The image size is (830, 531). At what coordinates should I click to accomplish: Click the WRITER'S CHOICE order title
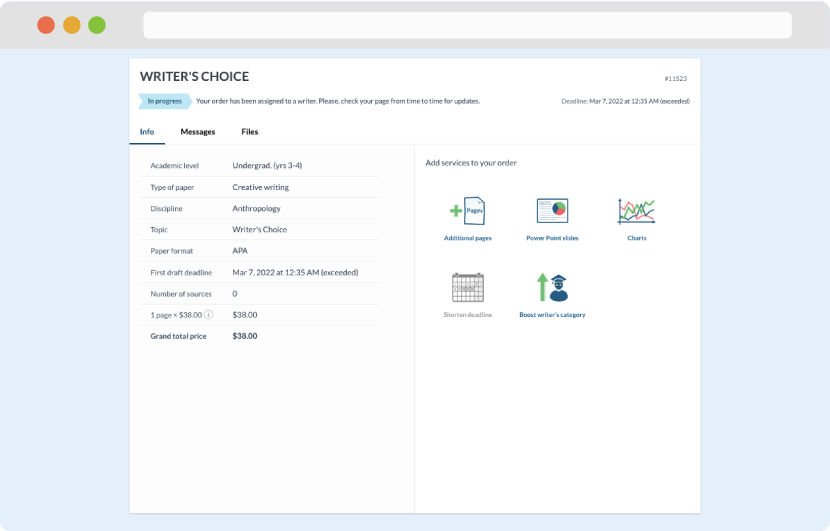tap(194, 77)
